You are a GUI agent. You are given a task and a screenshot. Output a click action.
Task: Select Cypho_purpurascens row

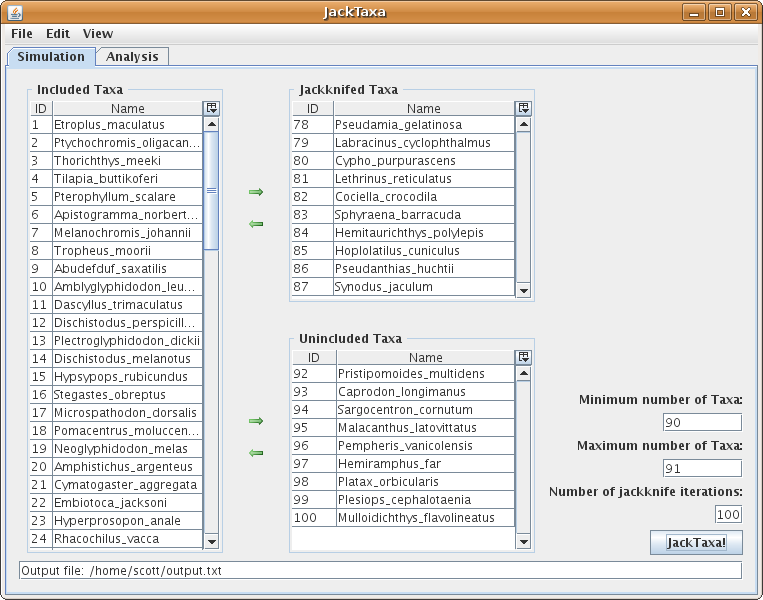[x=403, y=161]
